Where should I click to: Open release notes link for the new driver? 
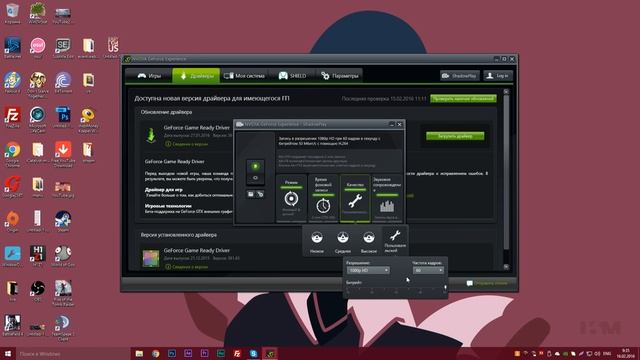pyautogui.click(x=187, y=144)
